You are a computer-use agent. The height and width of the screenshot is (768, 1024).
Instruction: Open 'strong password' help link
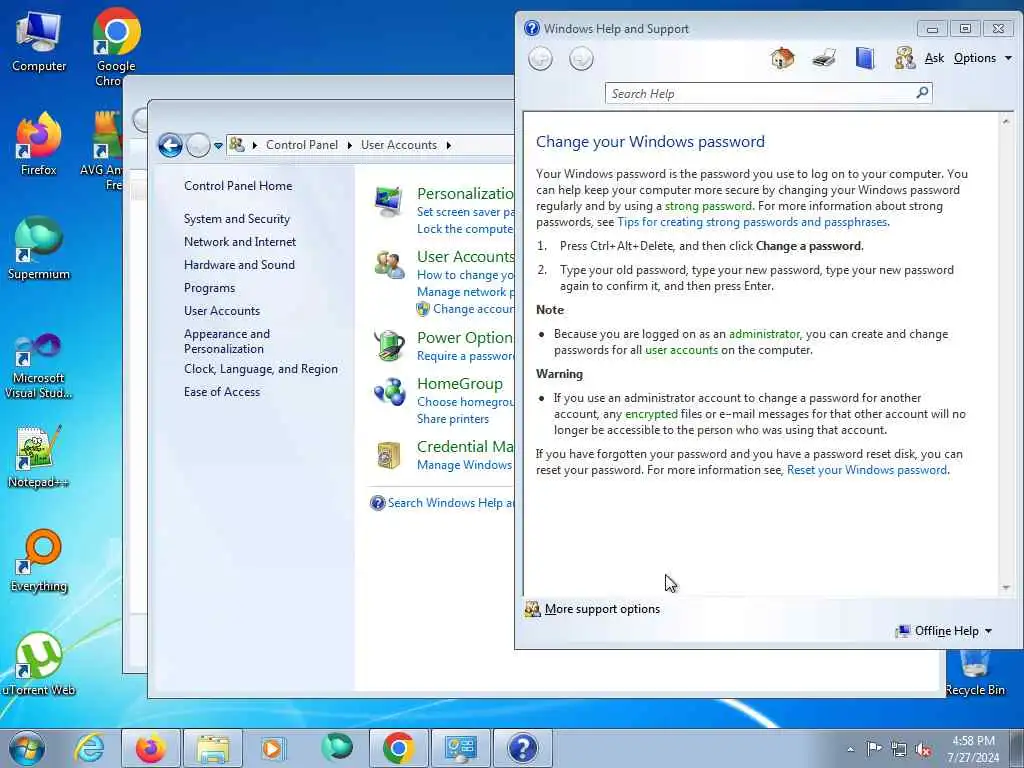pyautogui.click(x=708, y=206)
